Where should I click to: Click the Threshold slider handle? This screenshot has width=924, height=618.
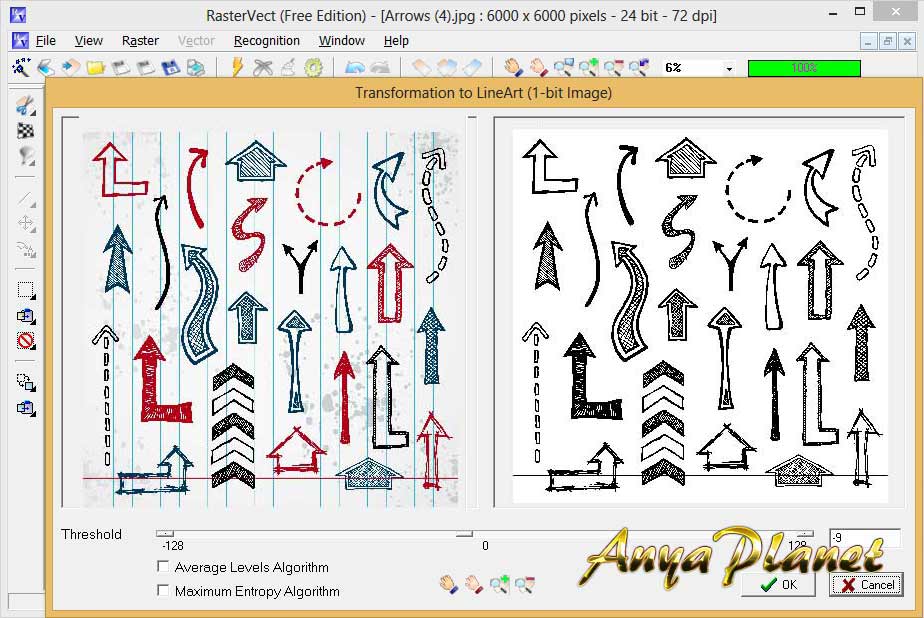[464, 534]
